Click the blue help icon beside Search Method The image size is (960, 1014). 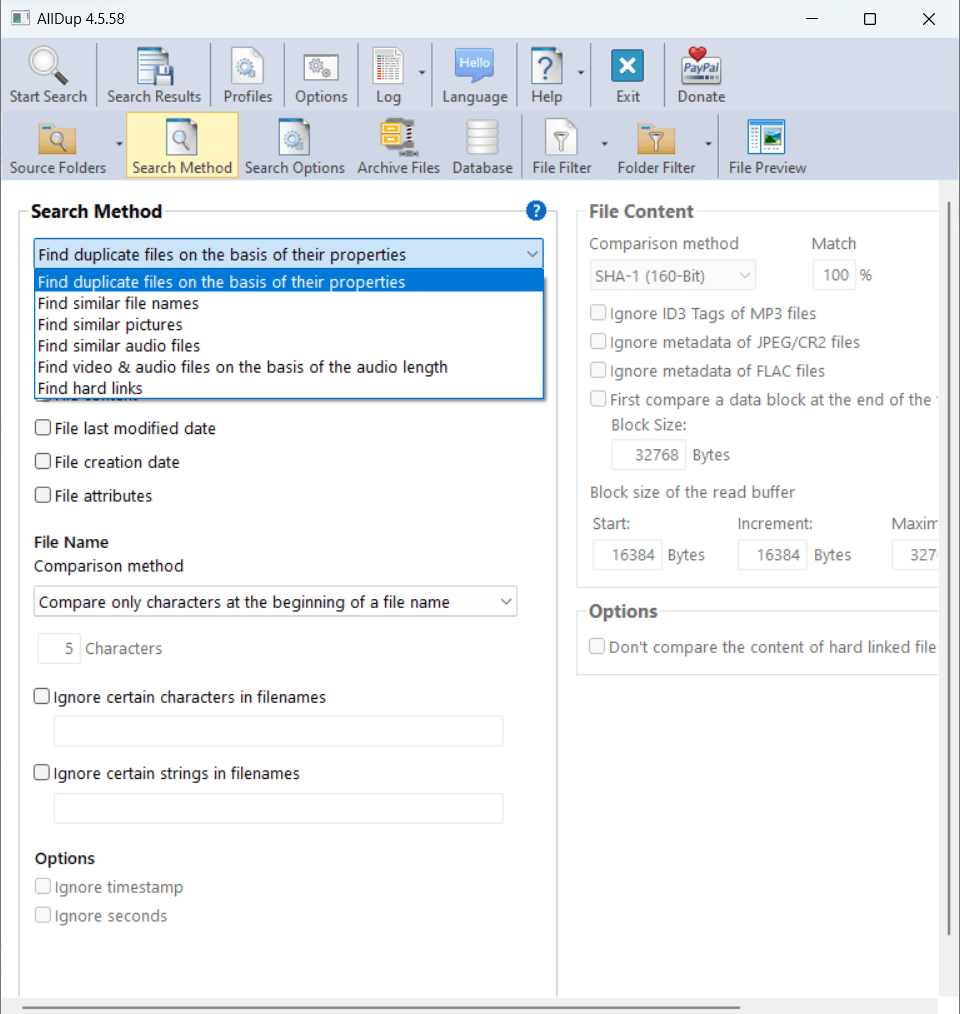[x=536, y=211]
